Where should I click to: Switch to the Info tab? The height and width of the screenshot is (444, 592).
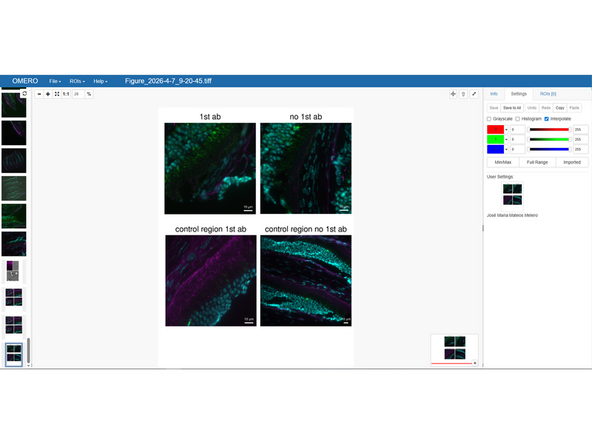pos(494,94)
